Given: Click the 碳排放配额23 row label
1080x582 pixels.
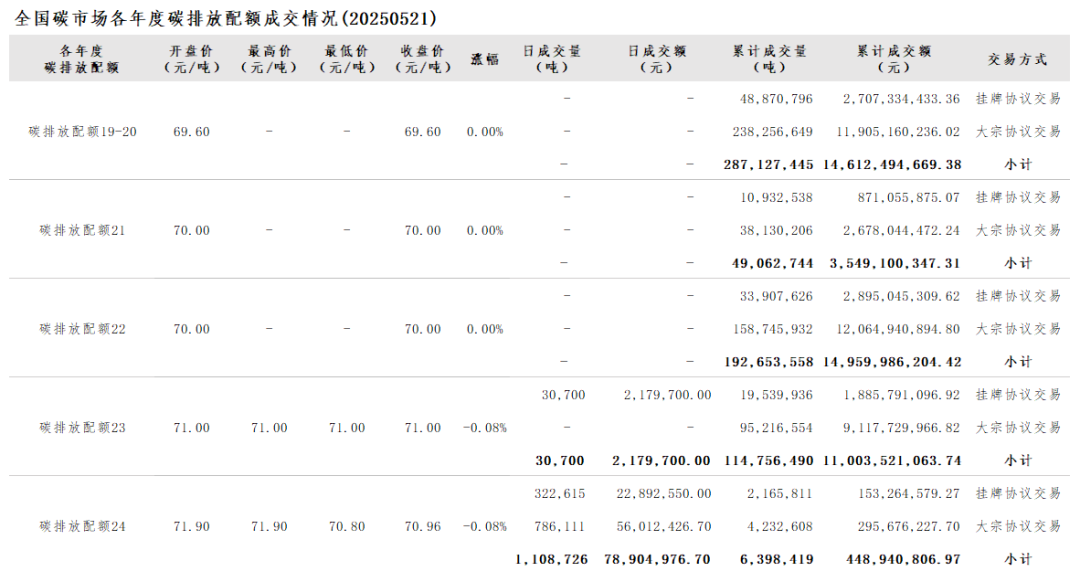Looking at the screenshot, I should pyautogui.click(x=83, y=428).
